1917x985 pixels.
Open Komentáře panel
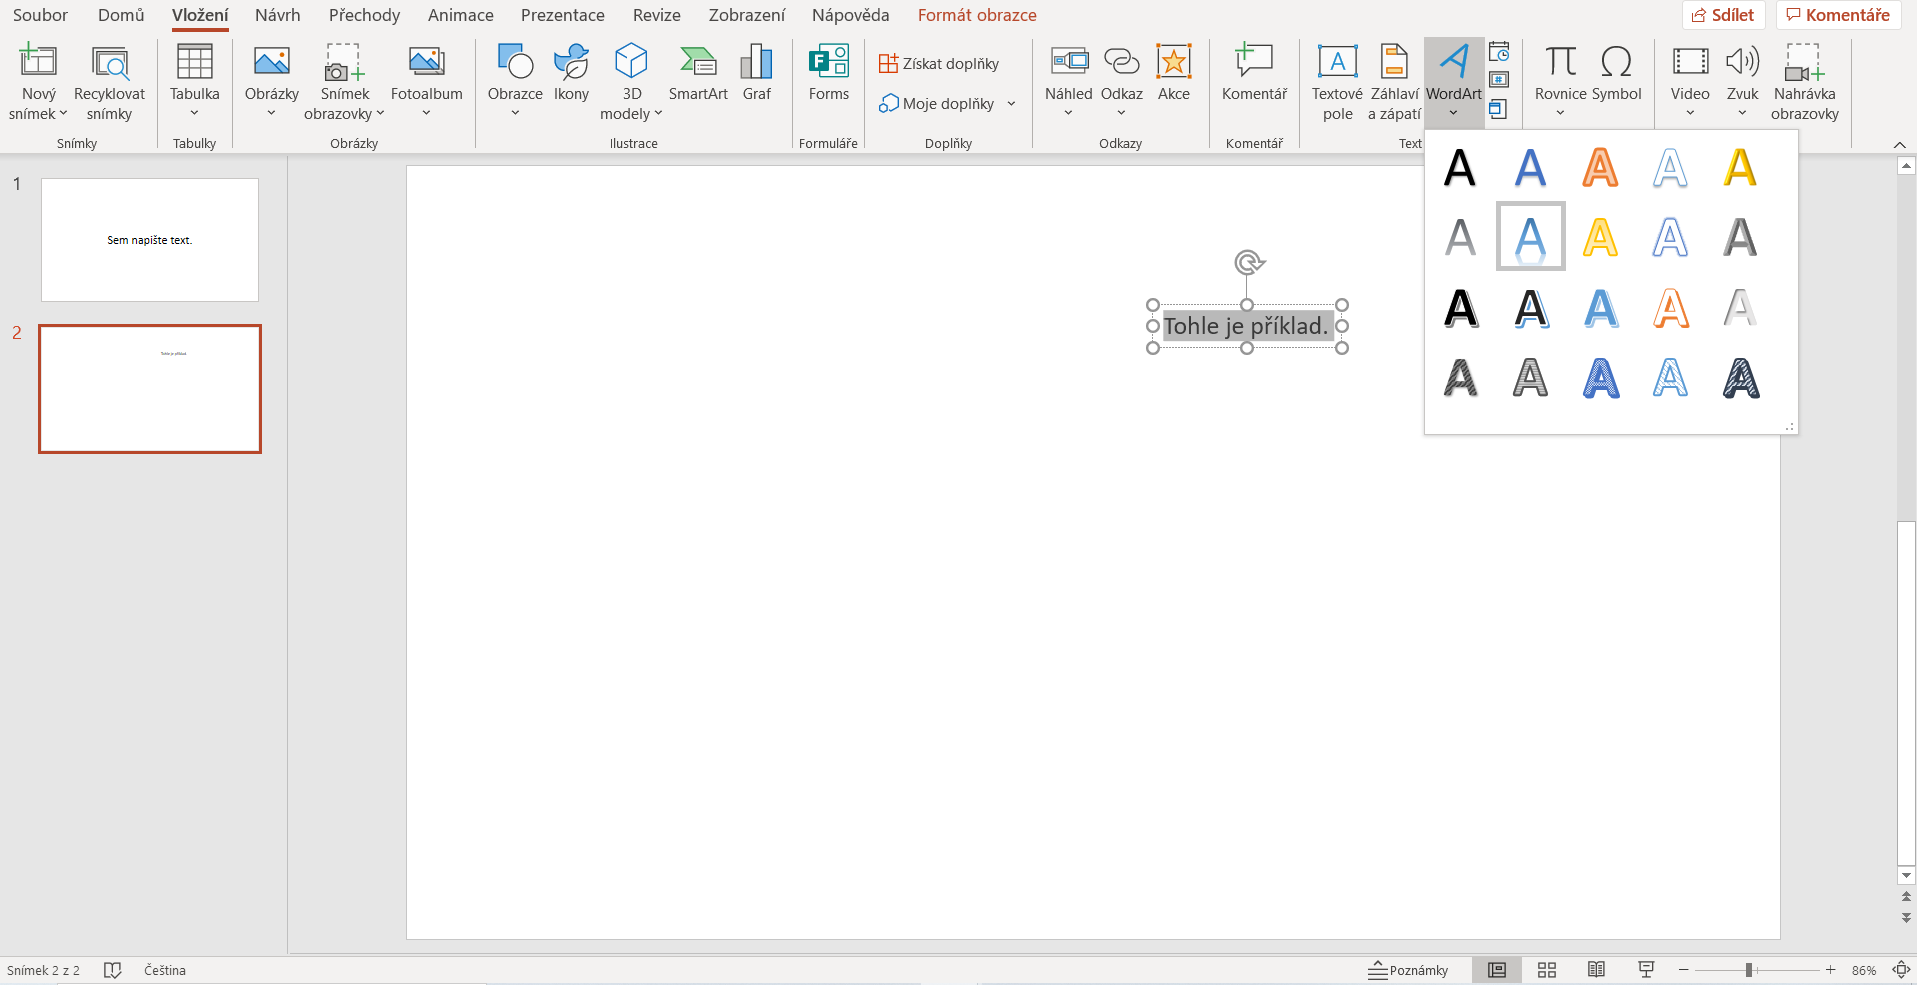(1838, 14)
